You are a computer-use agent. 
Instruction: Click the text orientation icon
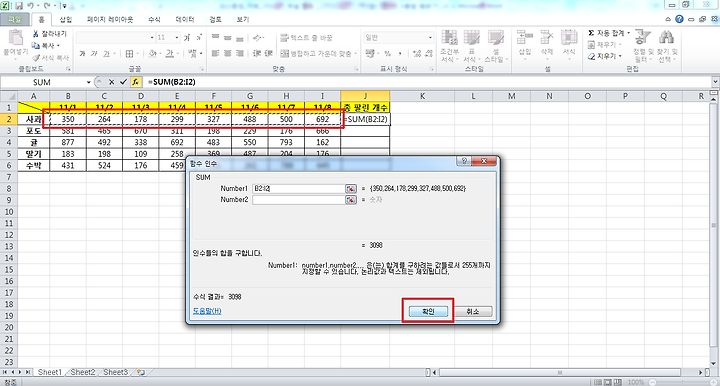258,38
